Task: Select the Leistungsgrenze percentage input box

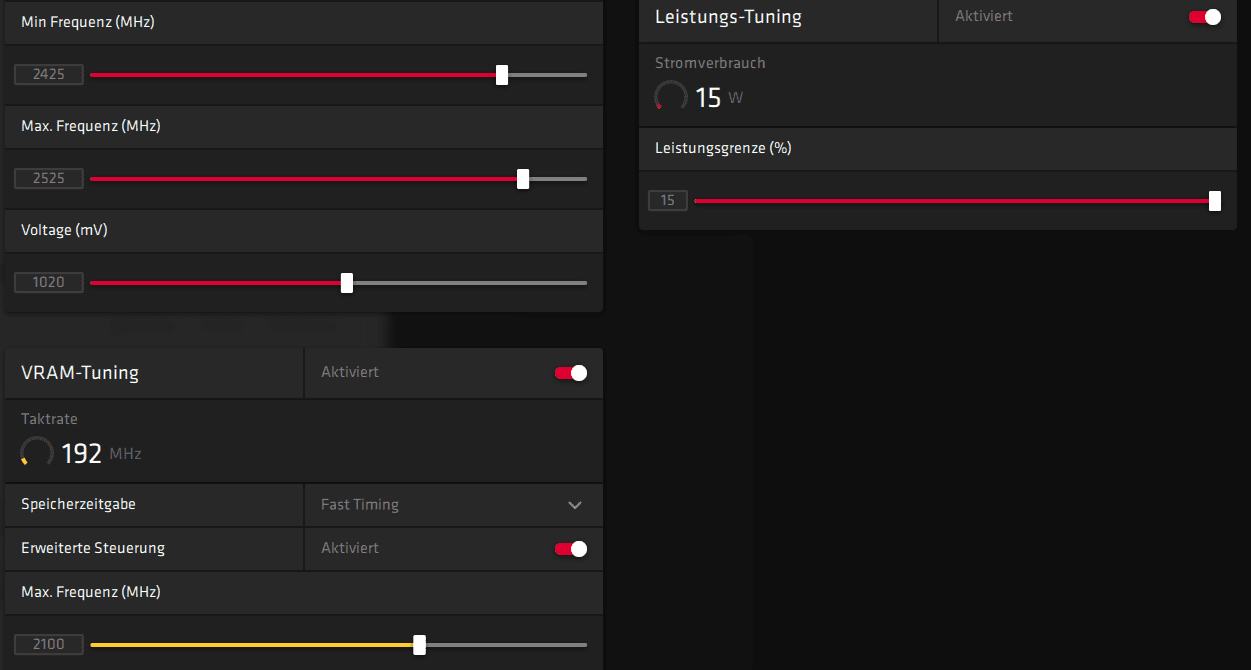Action: coord(667,200)
